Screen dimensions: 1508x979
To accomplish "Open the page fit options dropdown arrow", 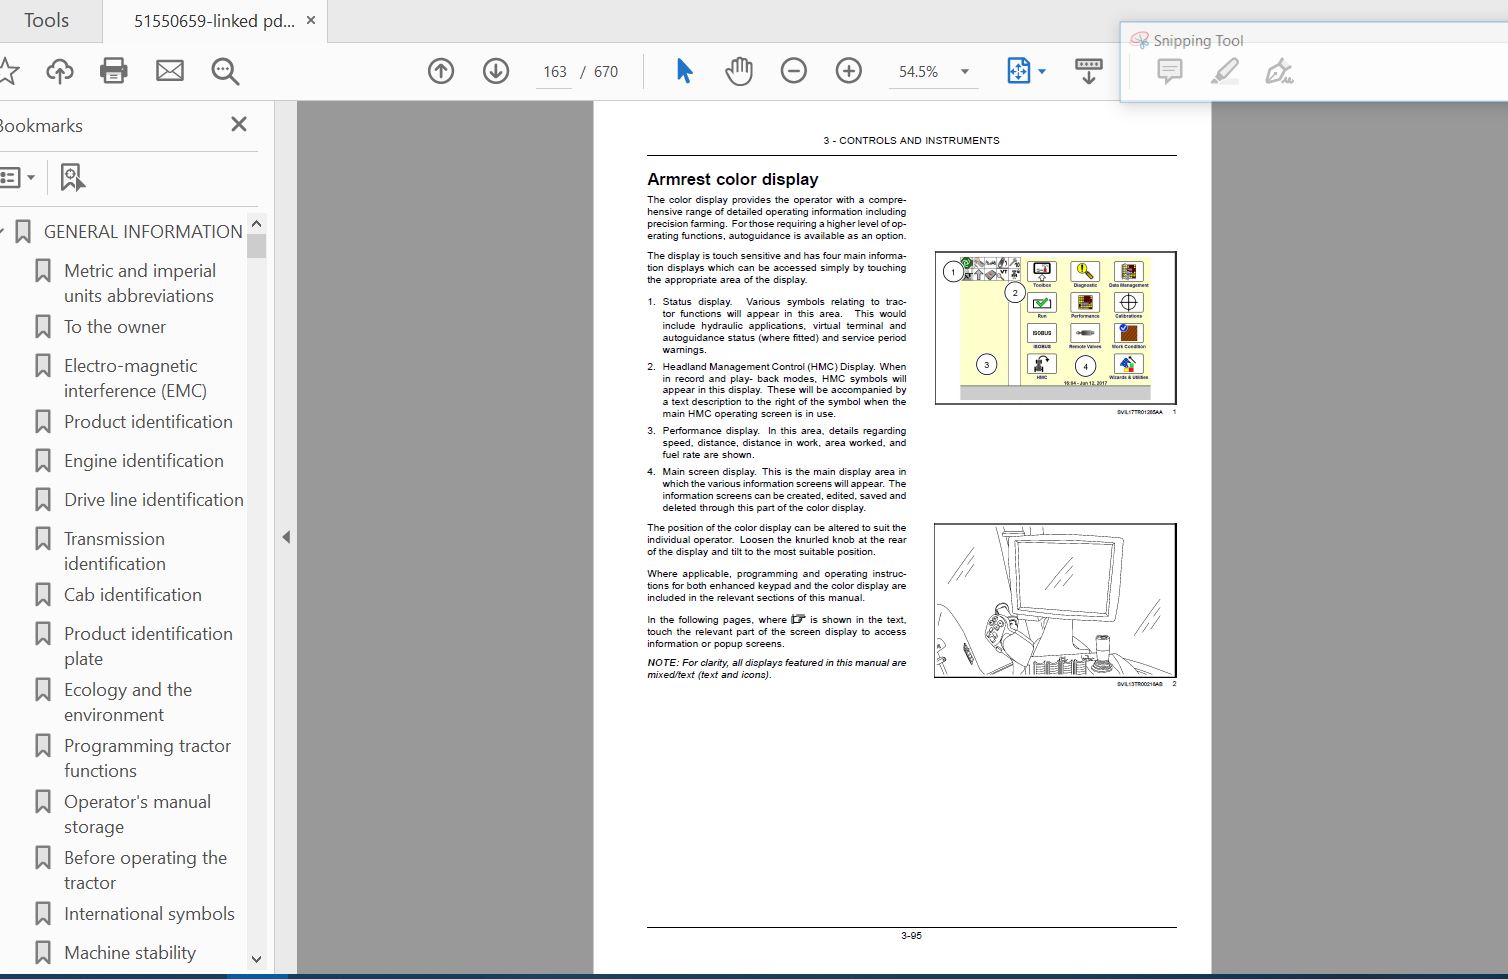I will pos(1042,72).
